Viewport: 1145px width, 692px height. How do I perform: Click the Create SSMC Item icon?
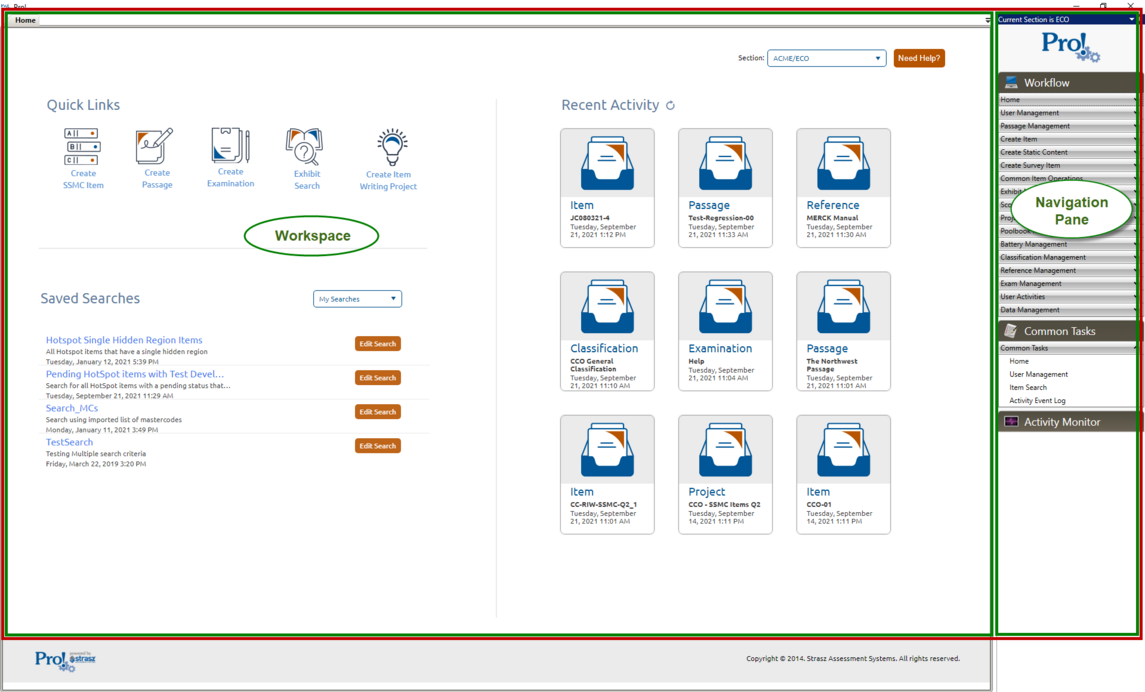(82, 147)
